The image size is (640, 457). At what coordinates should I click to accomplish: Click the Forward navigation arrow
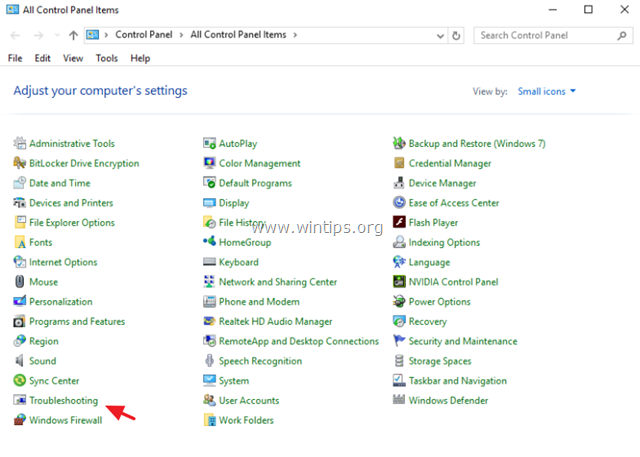click(38, 35)
